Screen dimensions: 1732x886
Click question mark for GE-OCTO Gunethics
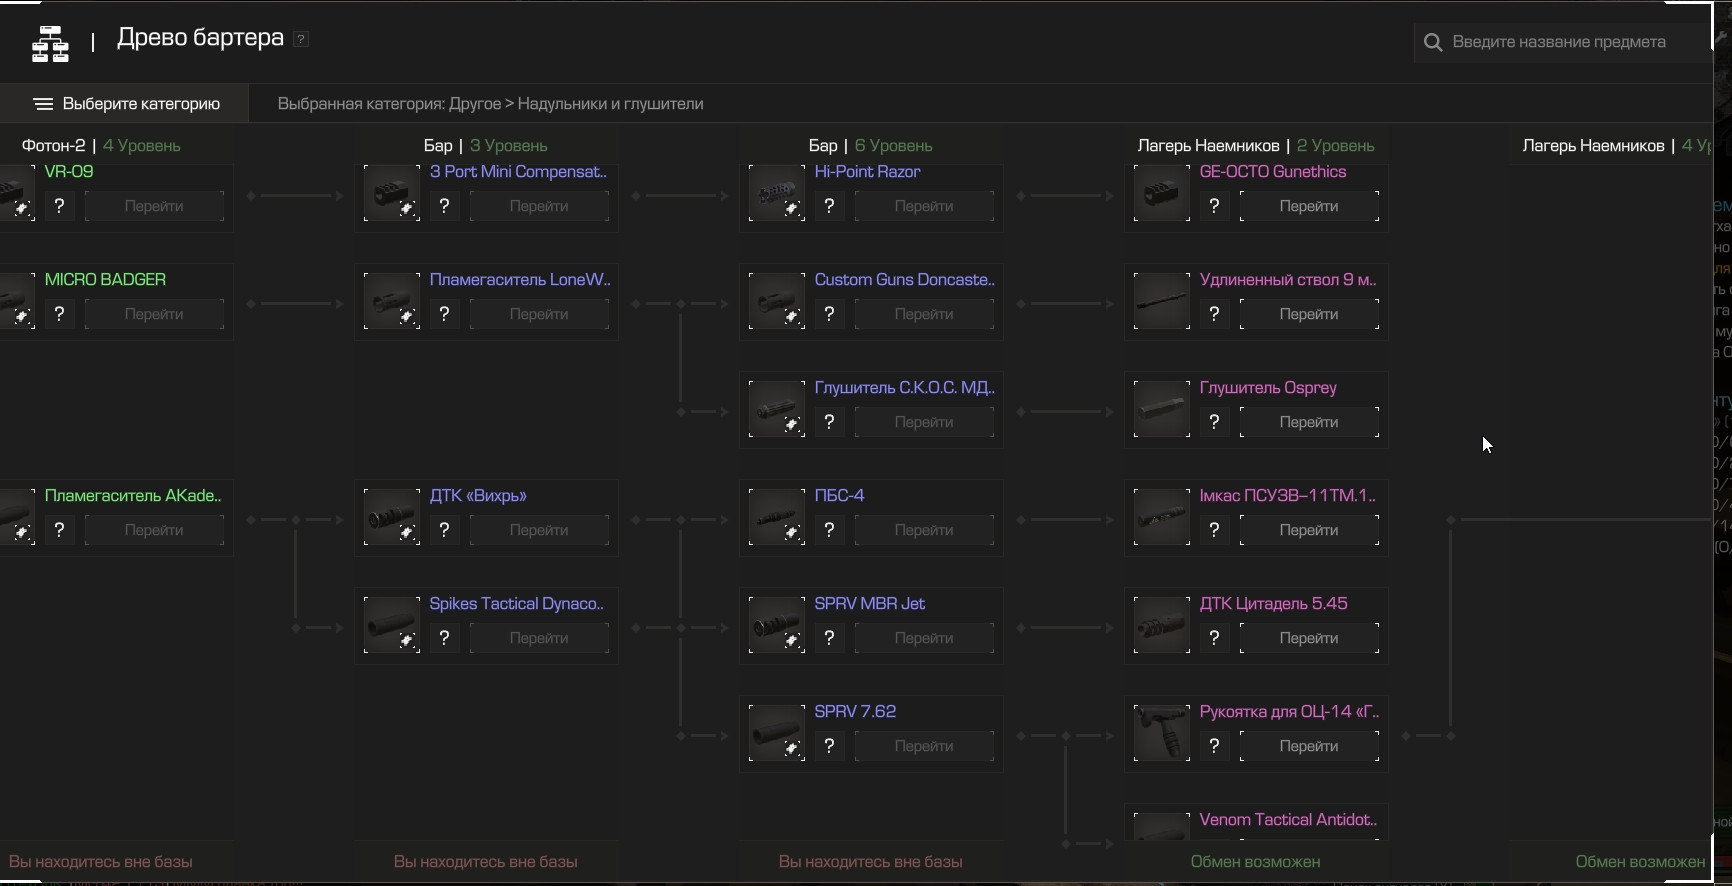(x=1214, y=206)
